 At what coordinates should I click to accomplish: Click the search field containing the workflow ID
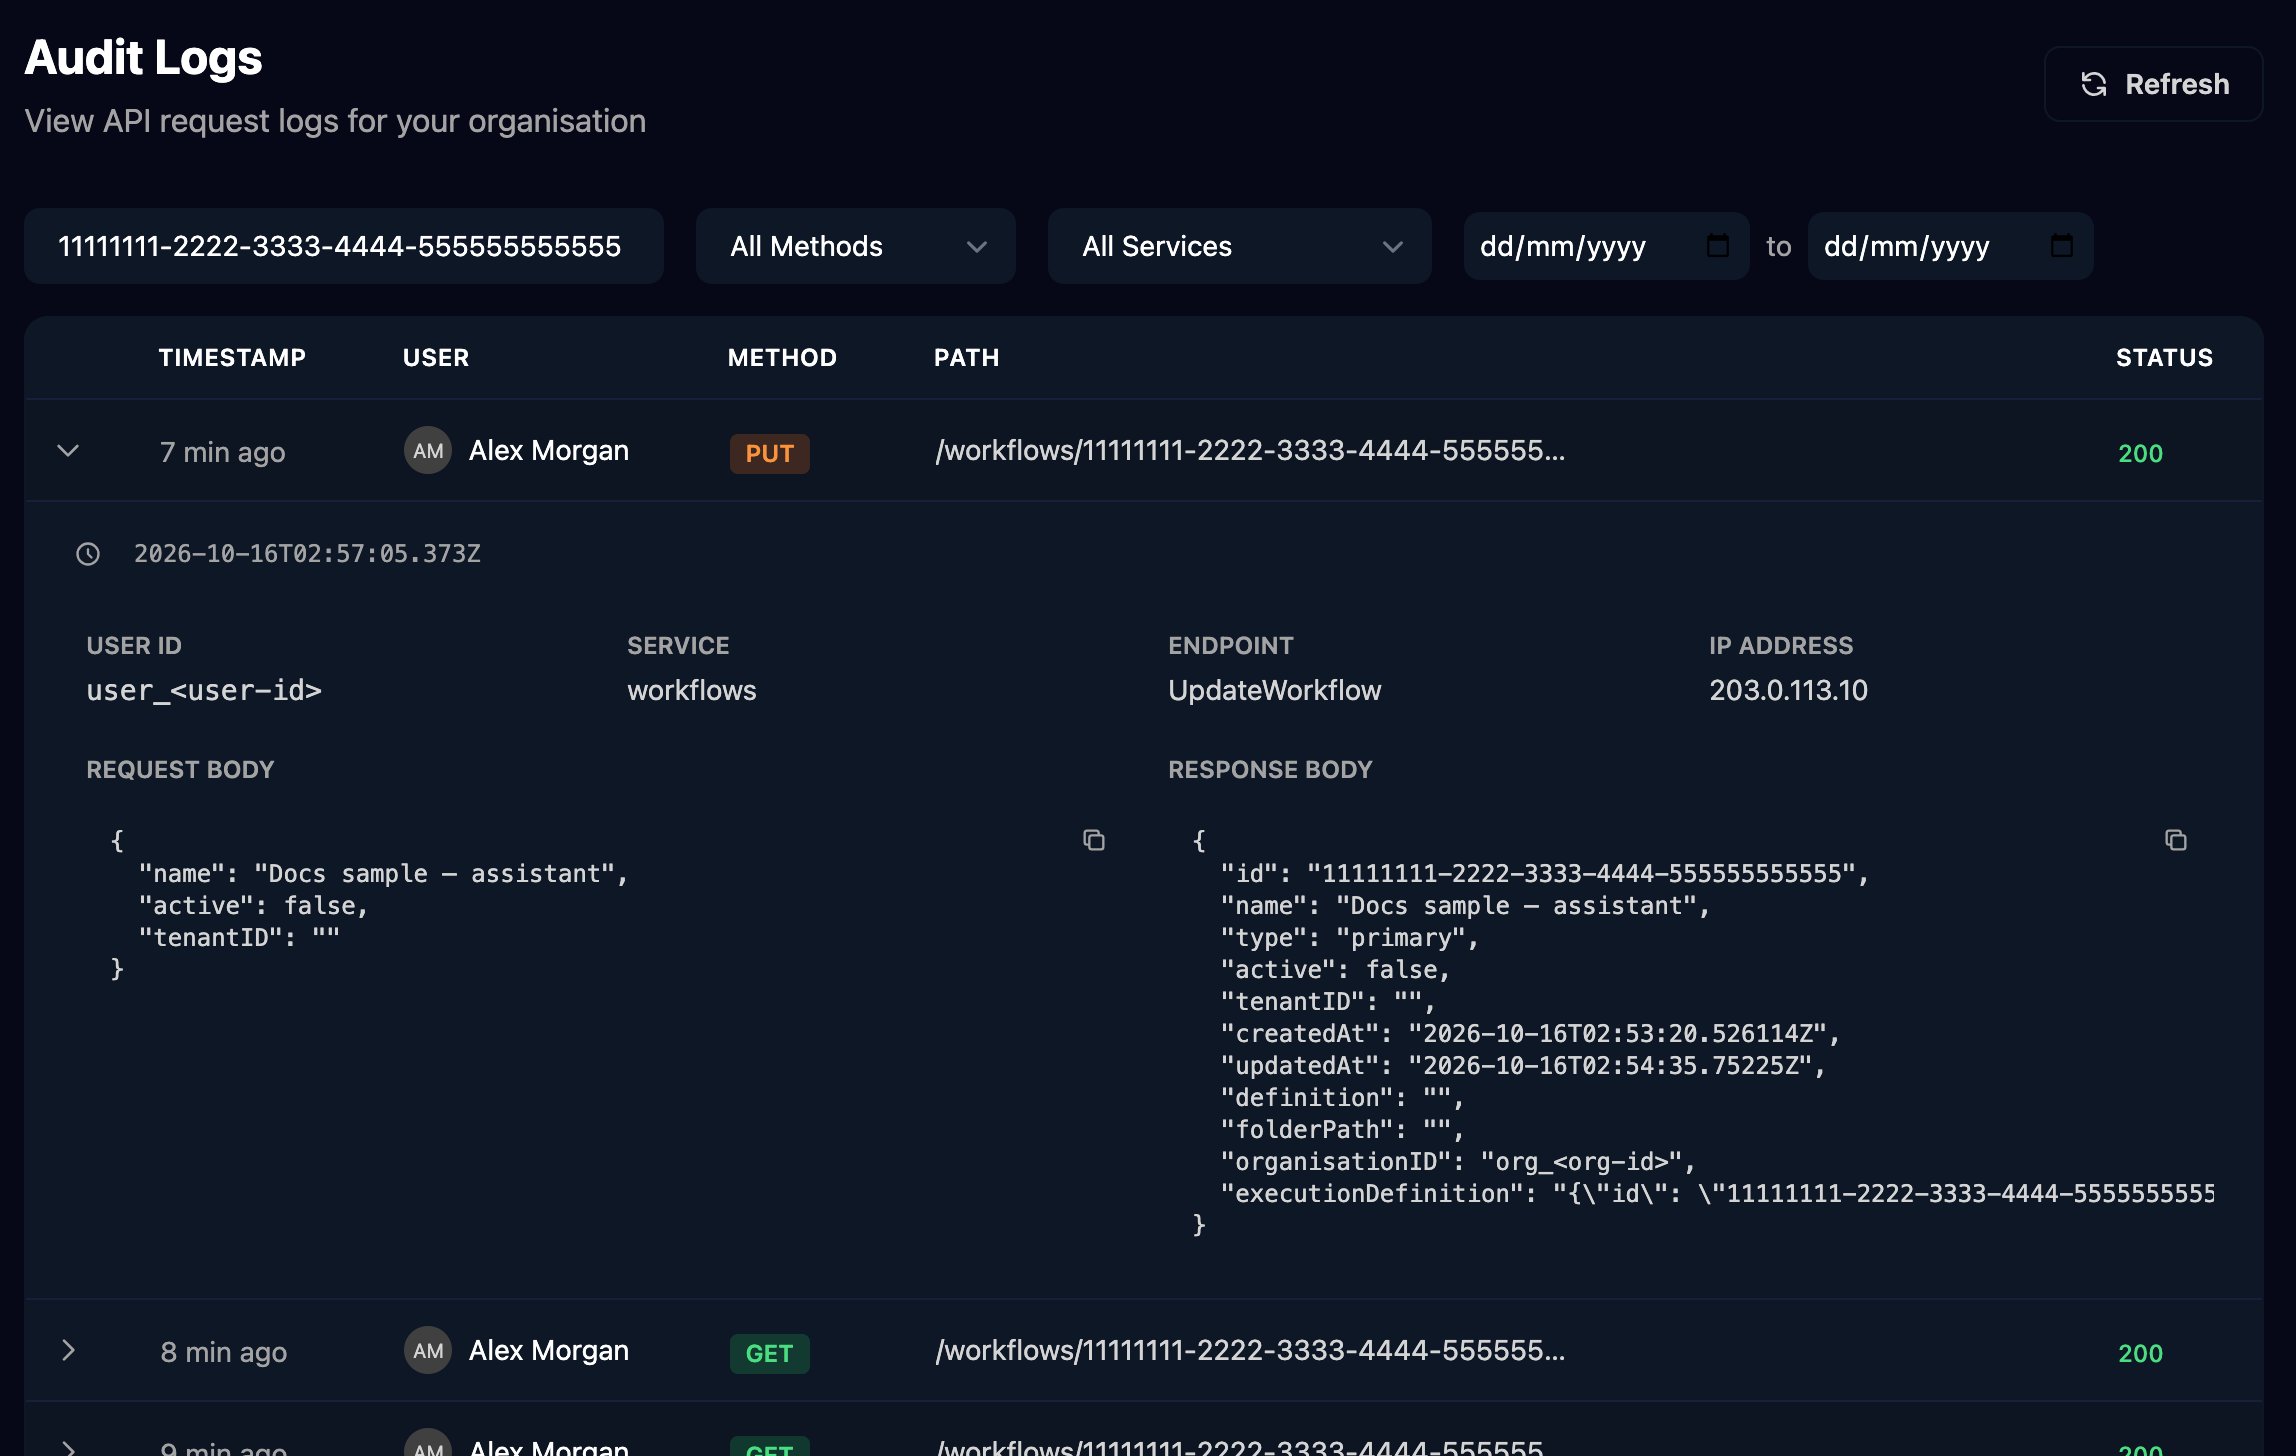[x=344, y=246]
